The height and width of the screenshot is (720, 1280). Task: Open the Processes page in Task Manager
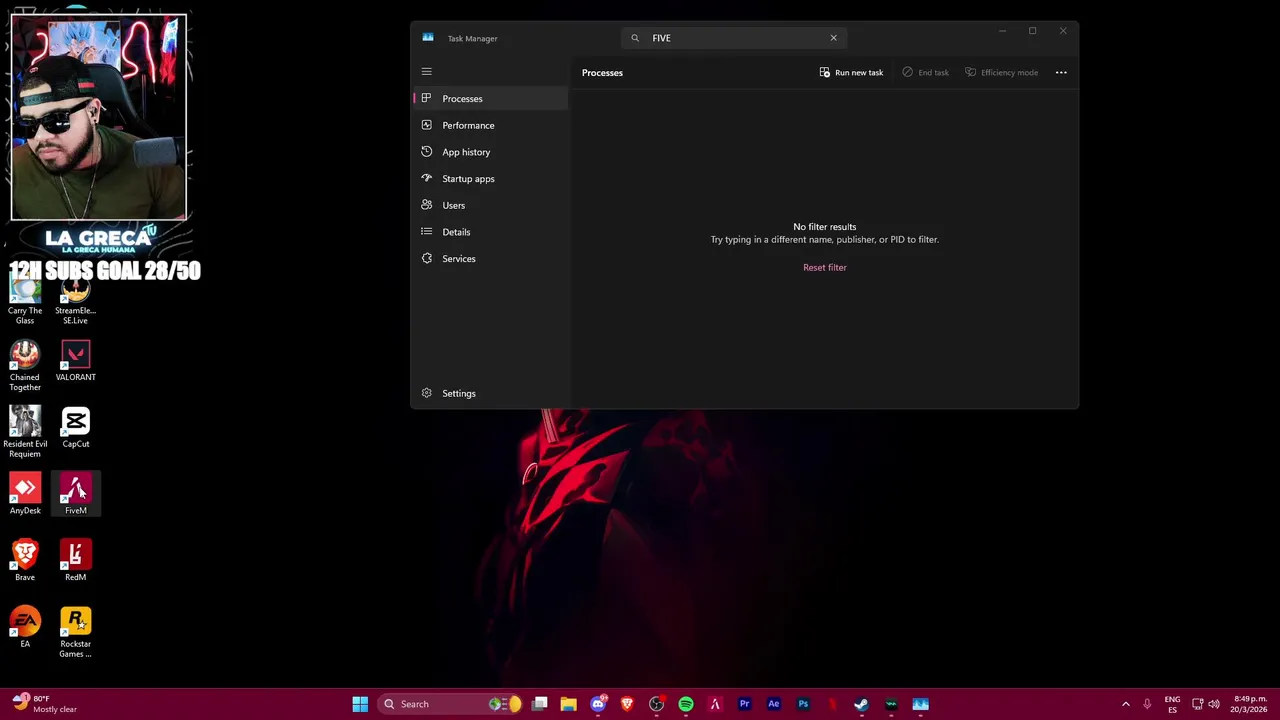pyautogui.click(x=490, y=98)
